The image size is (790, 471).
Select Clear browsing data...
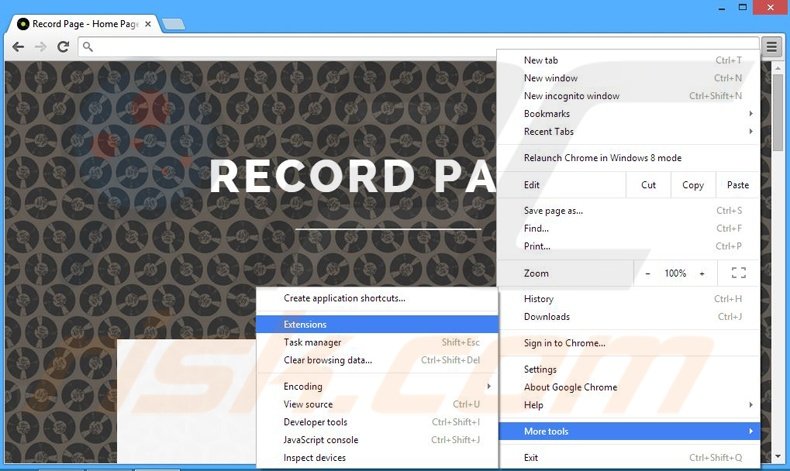coord(377,360)
